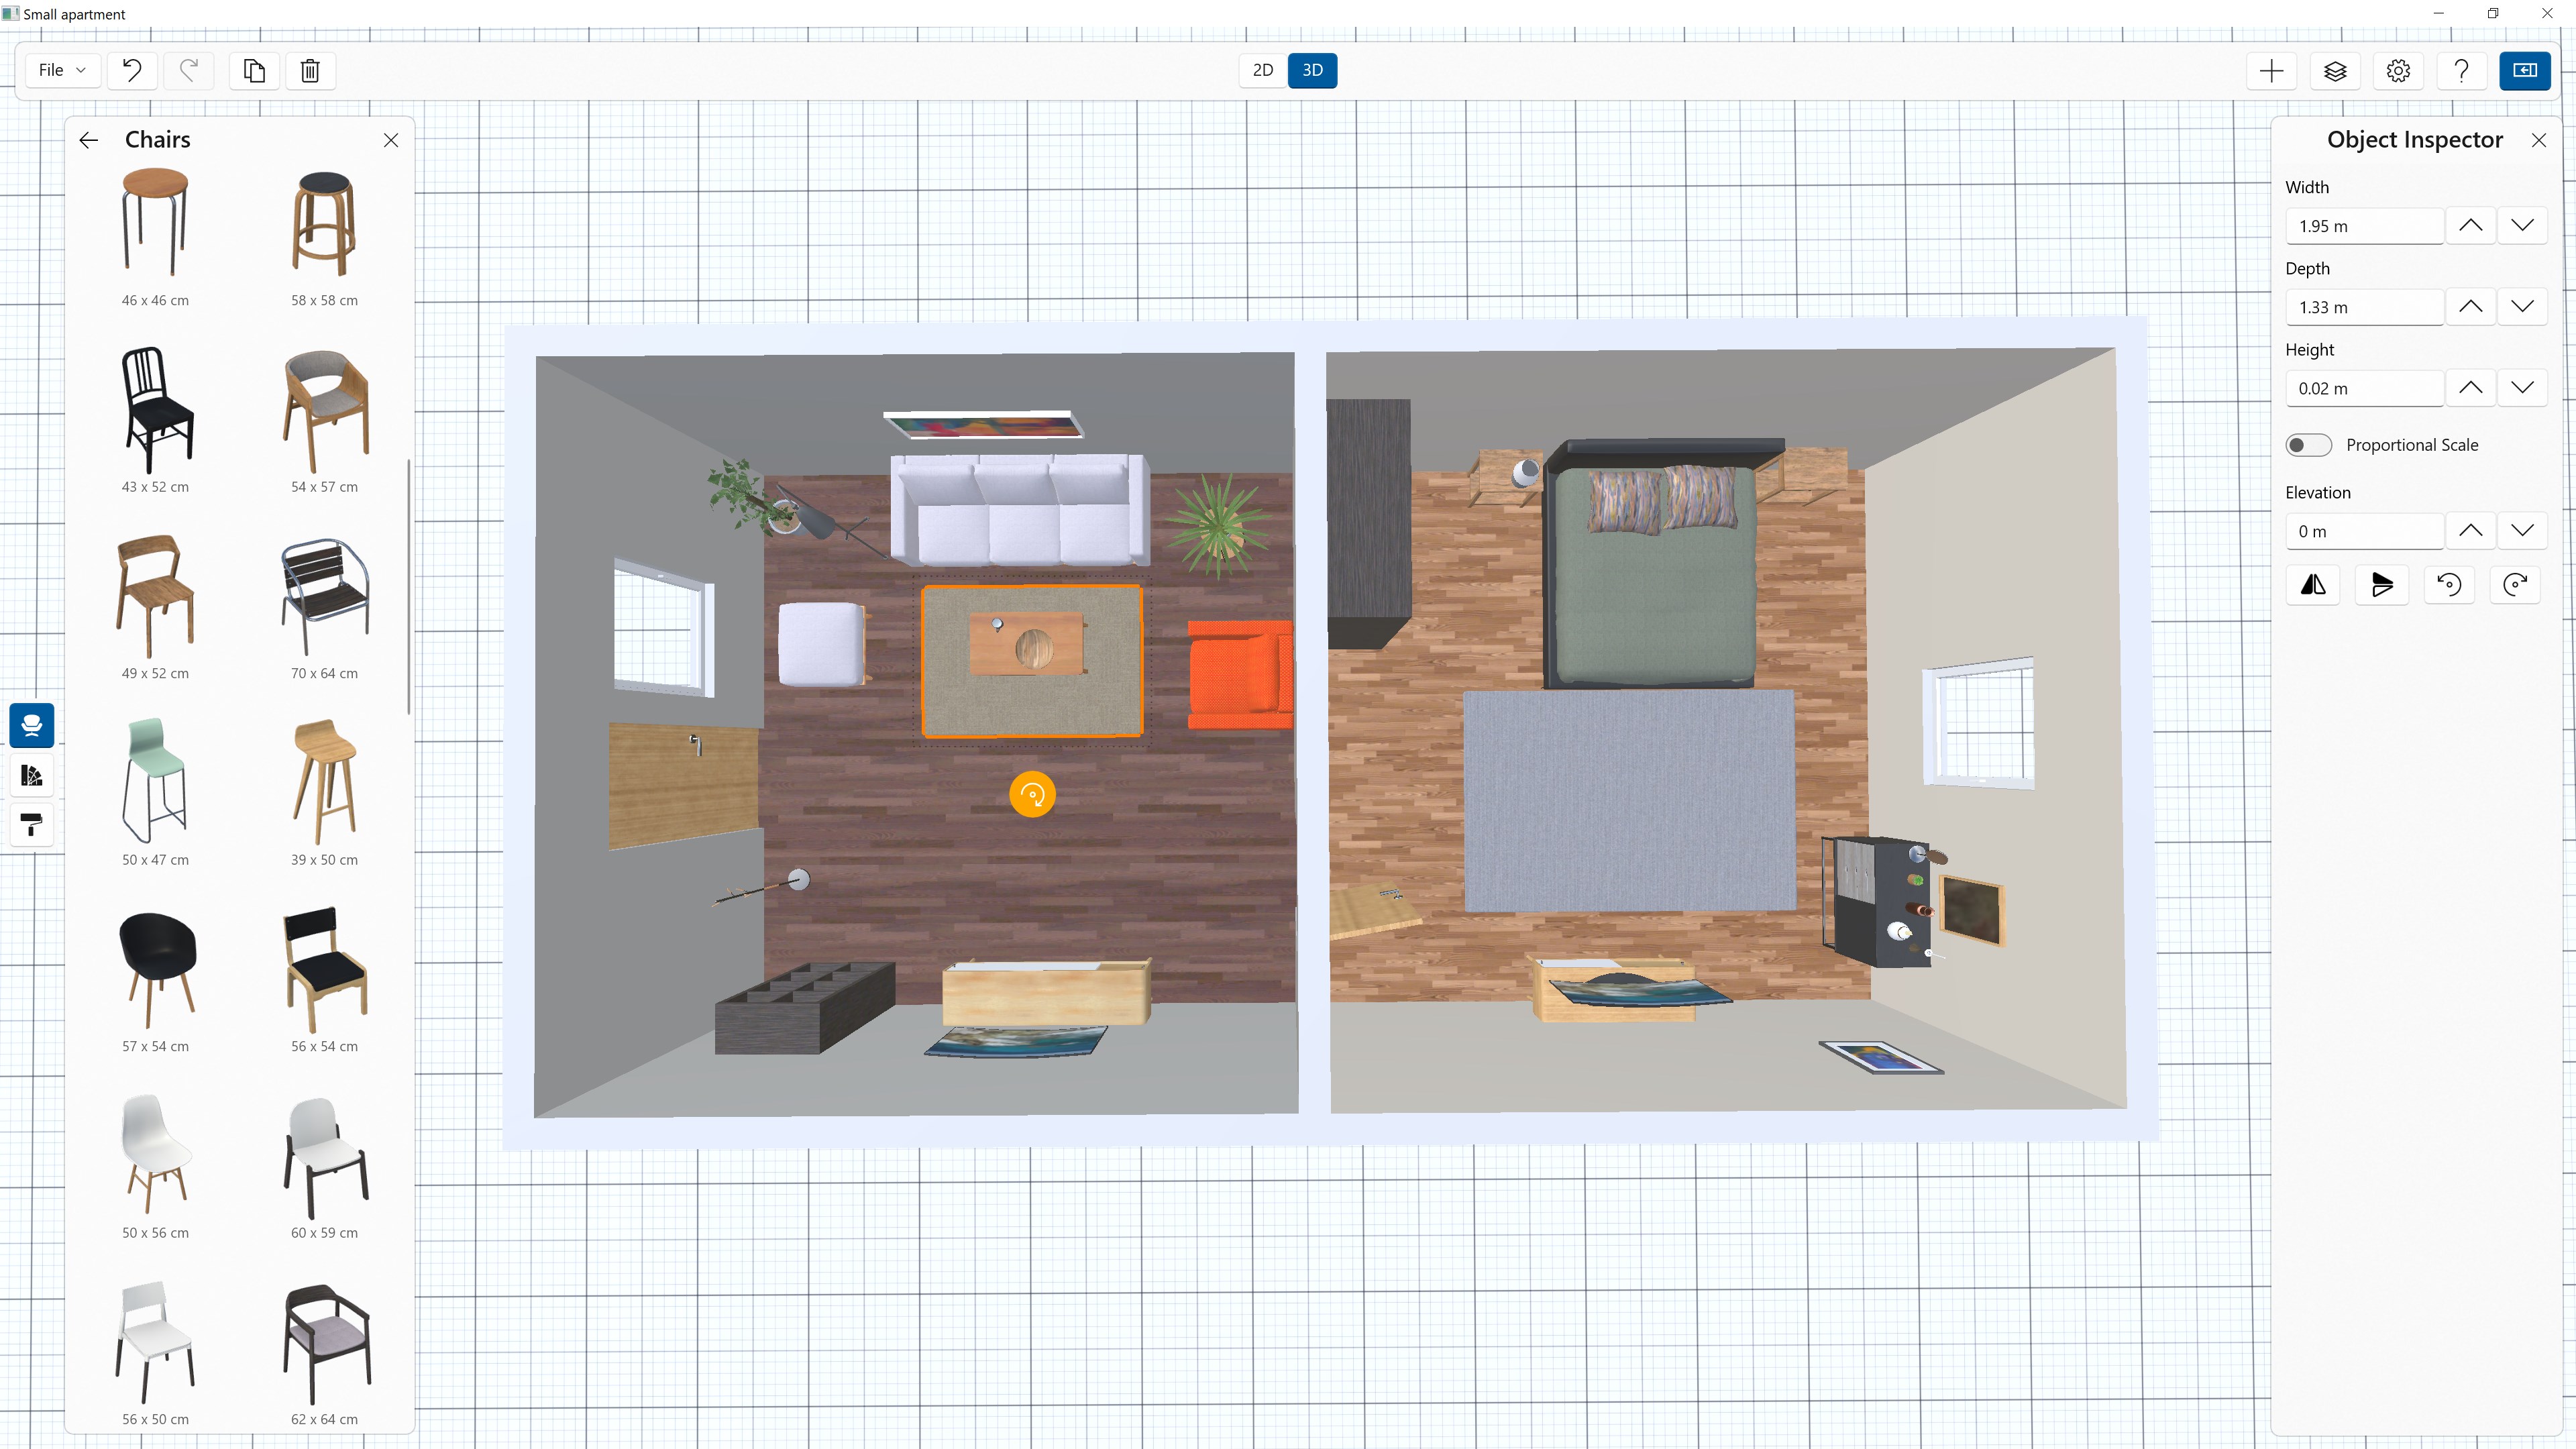Click the duplicate object icon

(254, 70)
